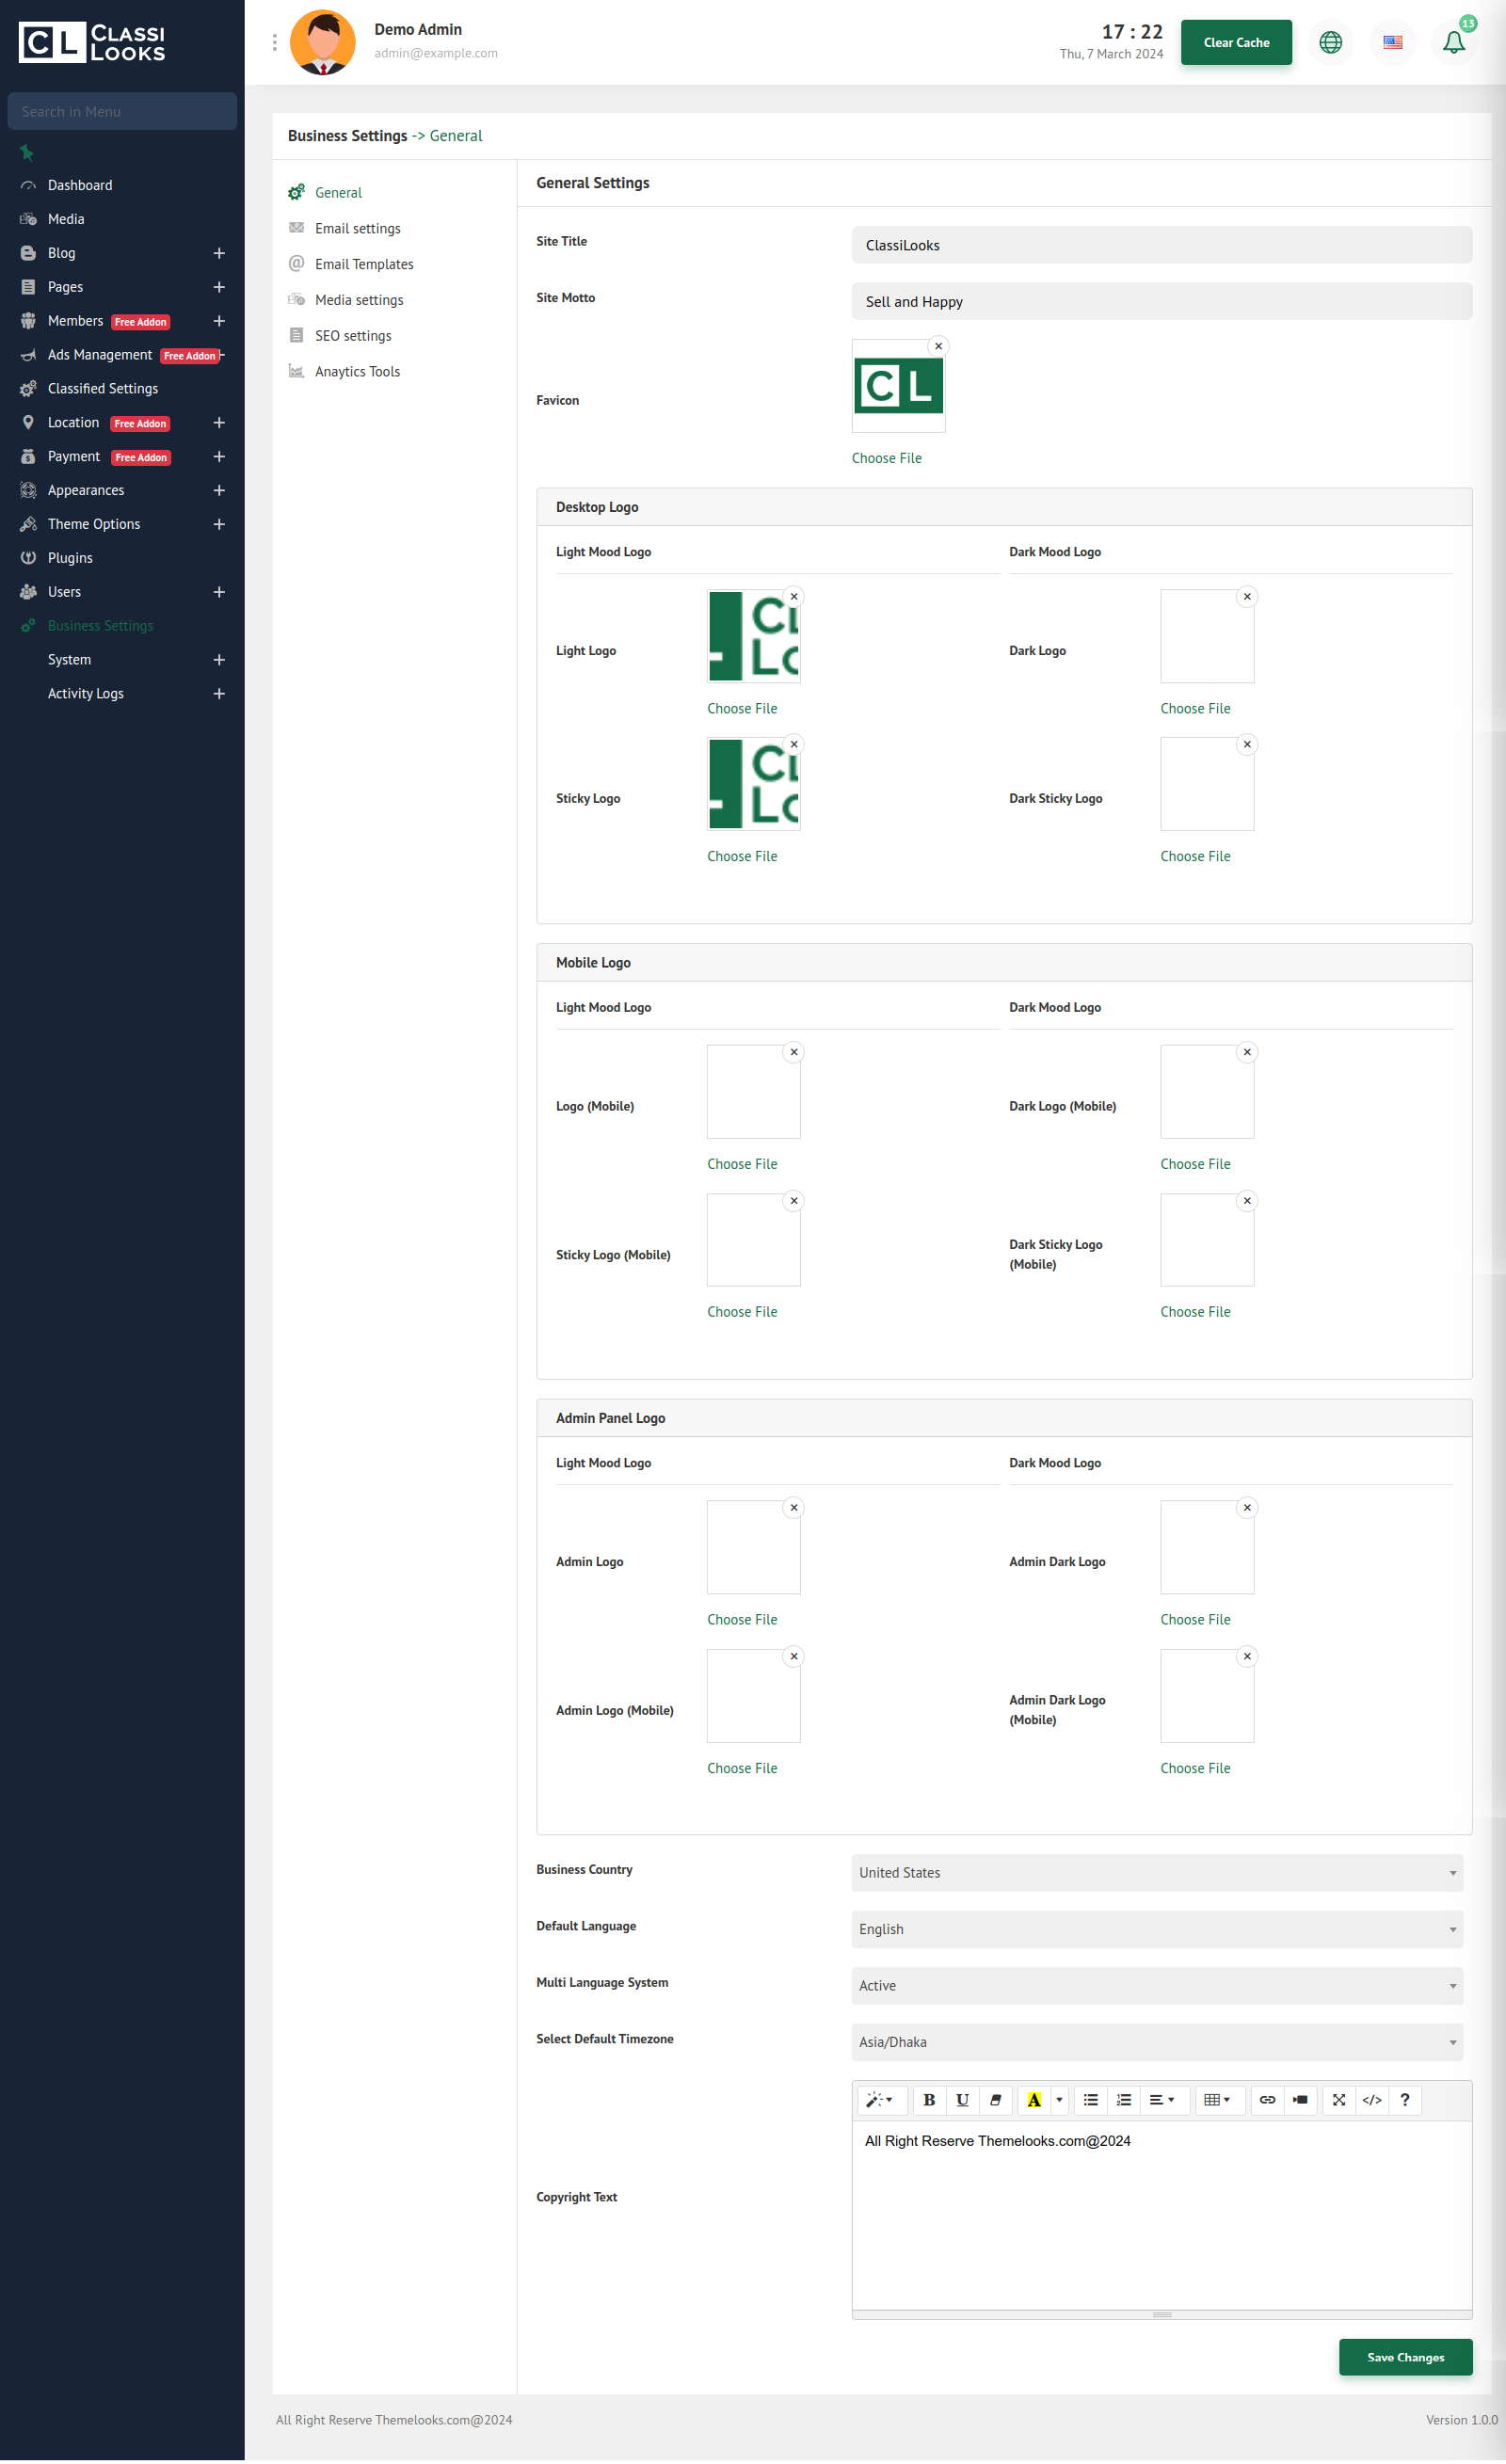
Task: Open the editor help question mark
Action: (1405, 2100)
